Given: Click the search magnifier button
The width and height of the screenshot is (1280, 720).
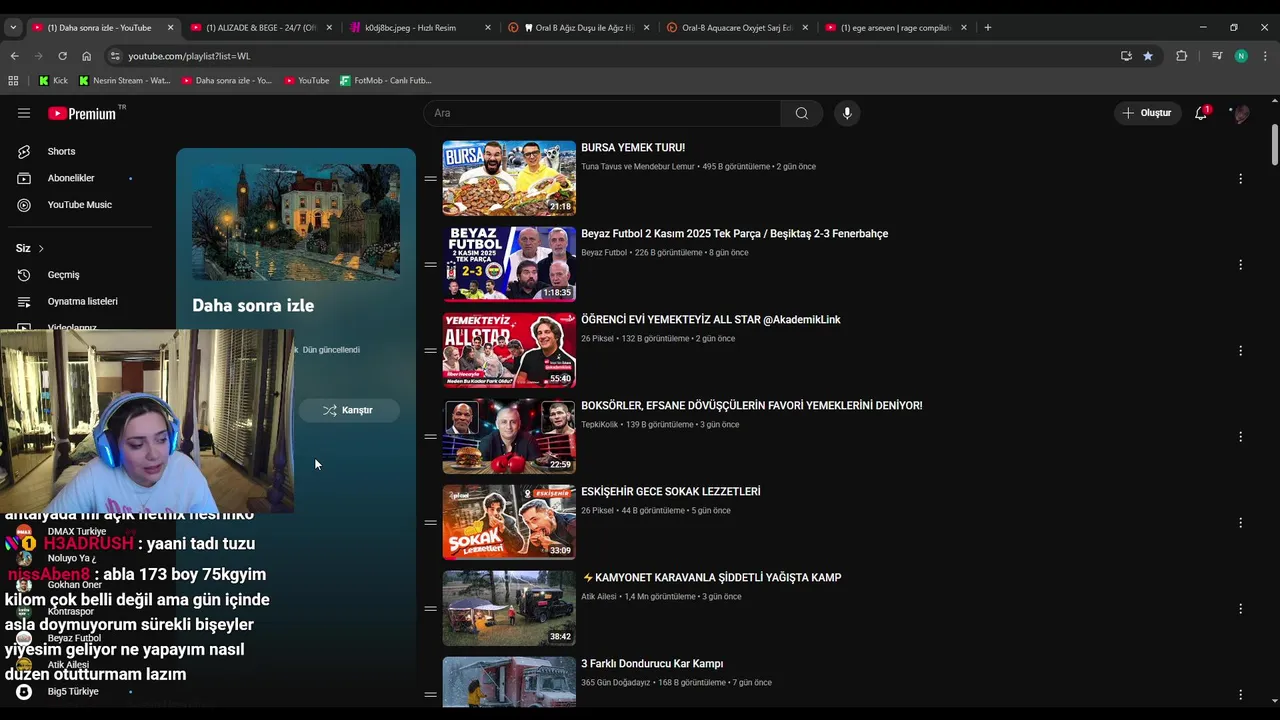Looking at the screenshot, I should pyautogui.click(x=802, y=113).
